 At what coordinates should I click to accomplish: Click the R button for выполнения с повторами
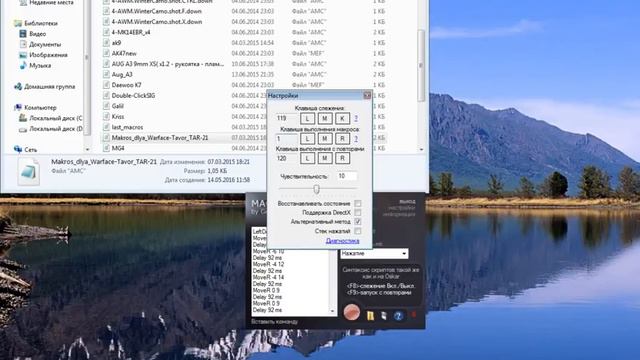pyautogui.click(x=342, y=158)
